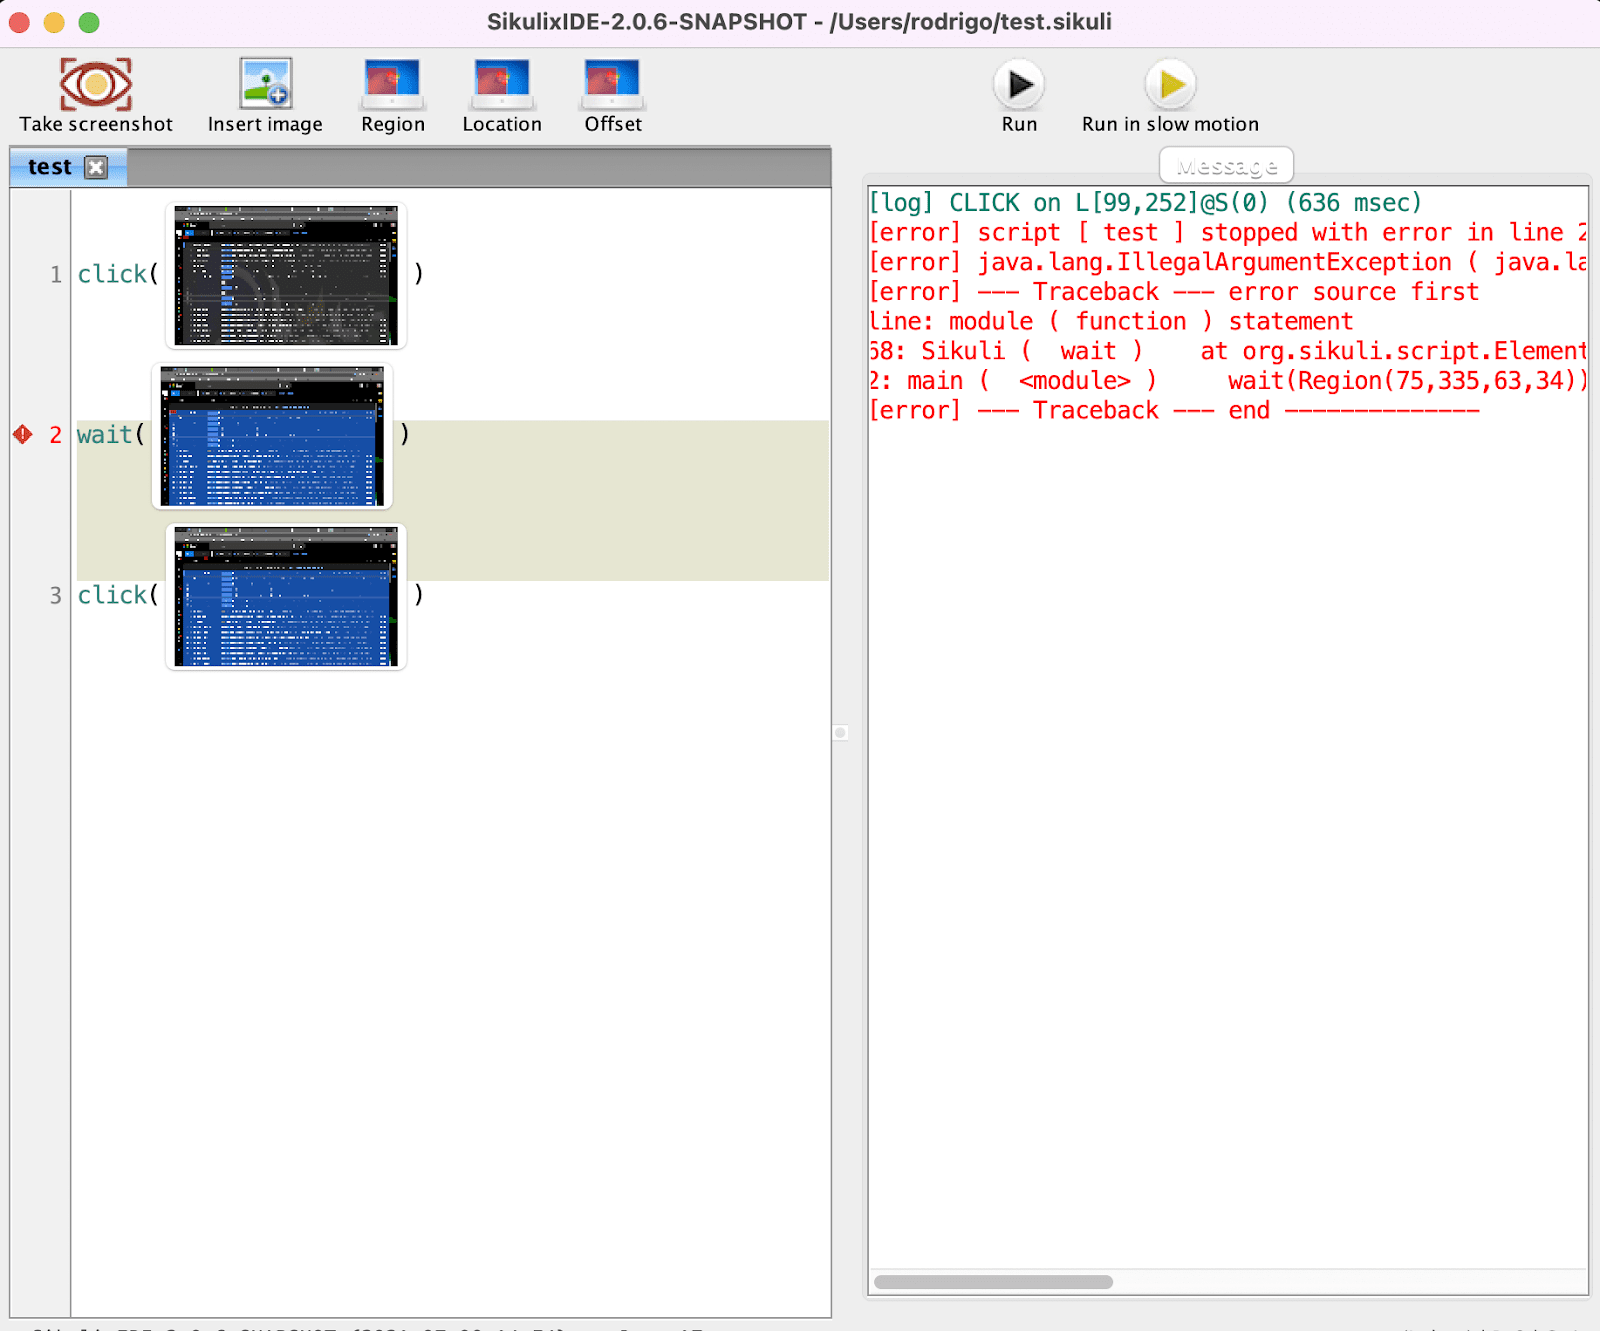Close the test tab with its X icon
This screenshot has height=1331, width=1600.
pyautogui.click(x=96, y=167)
